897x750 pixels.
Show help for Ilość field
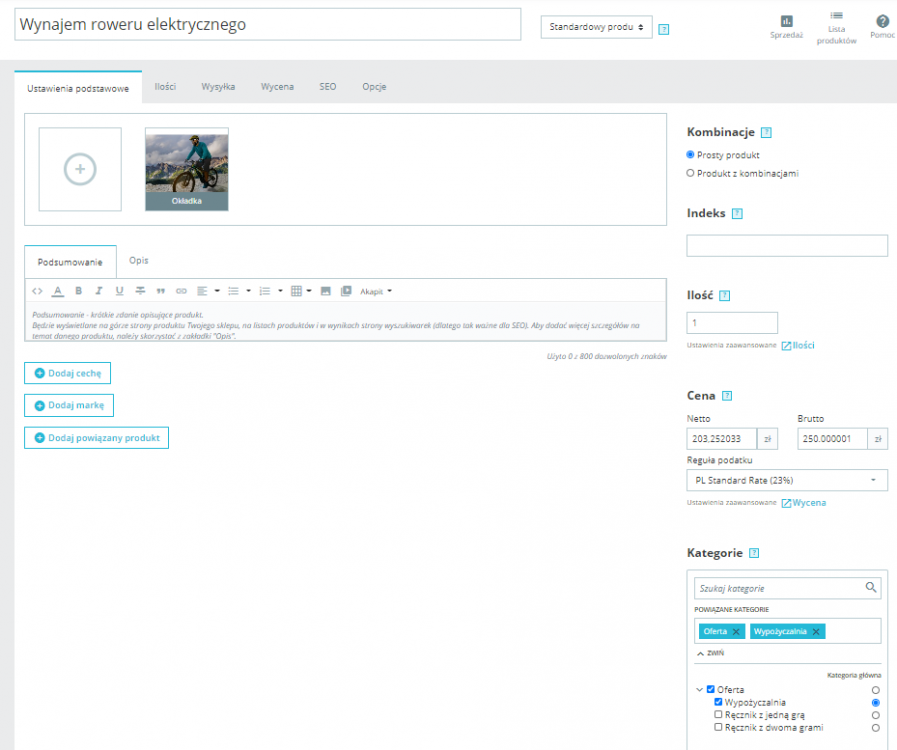725,296
